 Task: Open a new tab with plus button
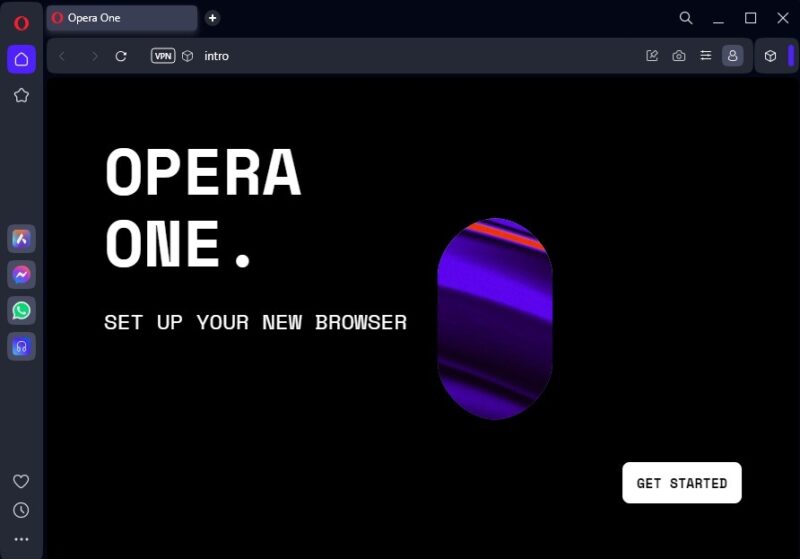(x=212, y=18)
